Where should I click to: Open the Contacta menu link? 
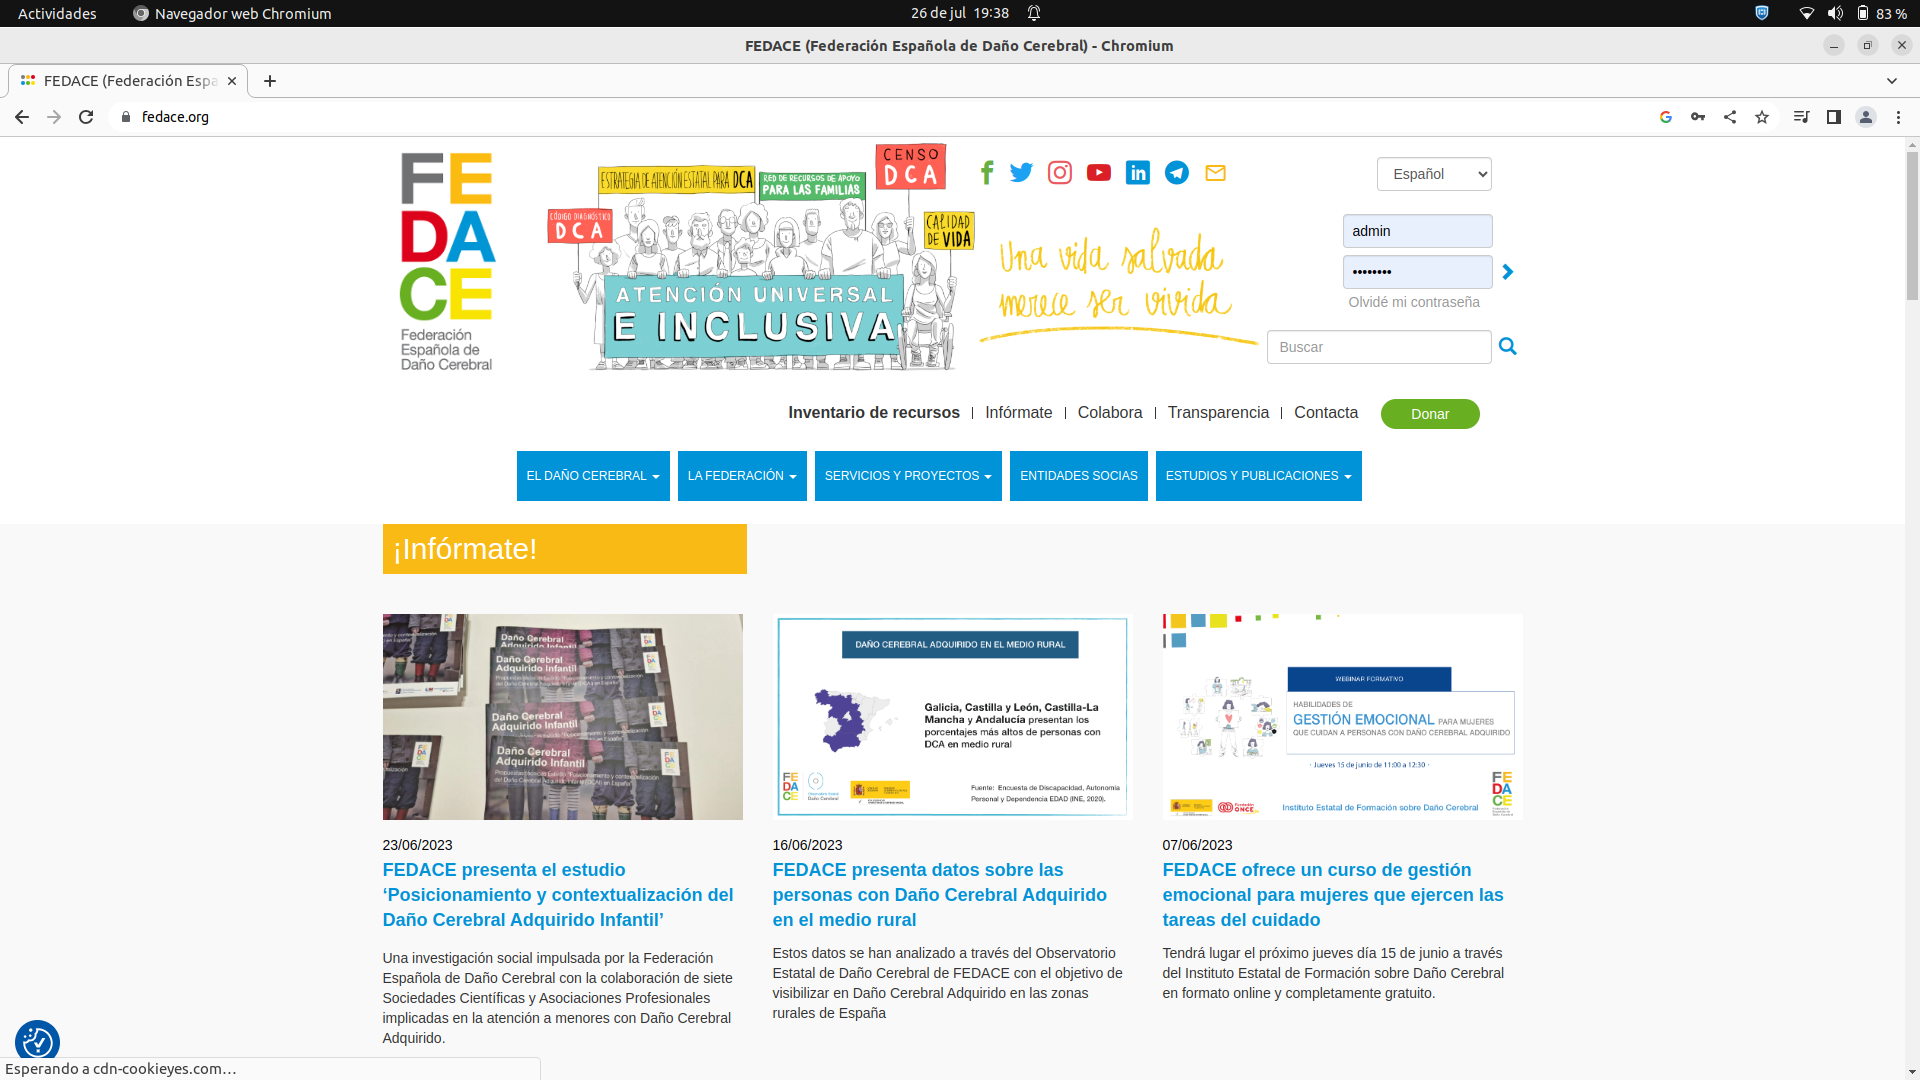pyautogui.click(x=1326, y=412)
